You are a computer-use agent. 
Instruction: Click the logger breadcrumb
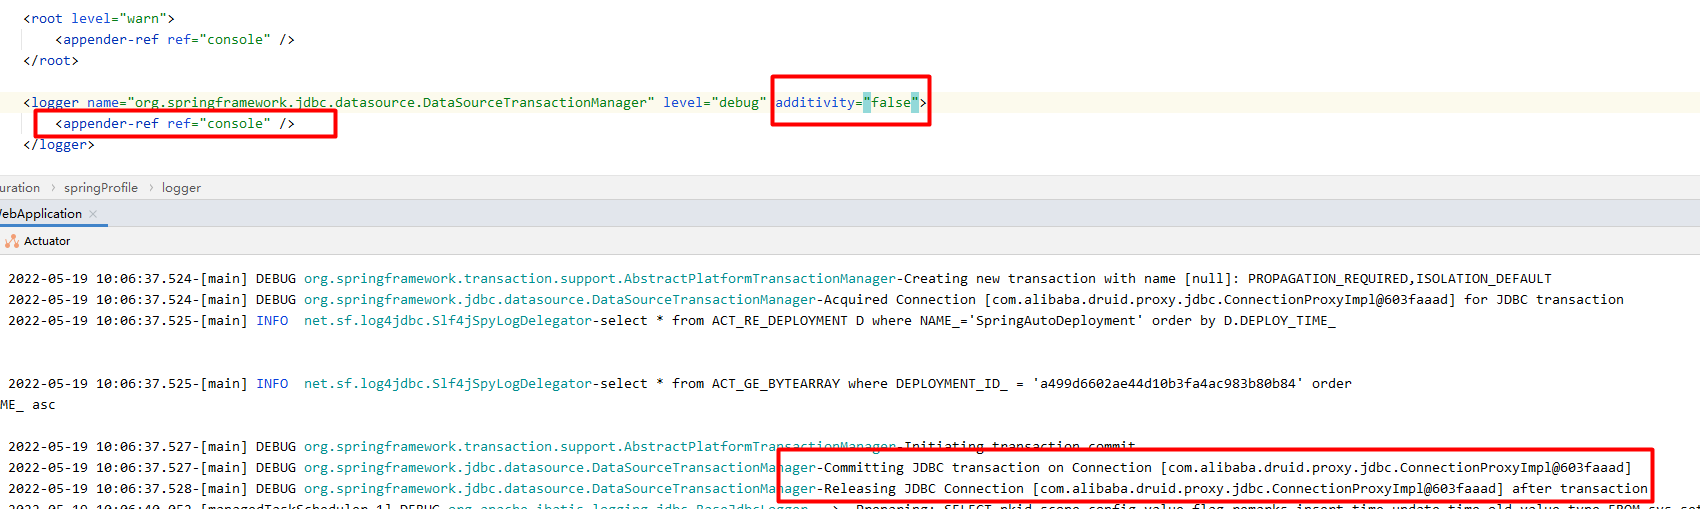[x=181, y=188]
